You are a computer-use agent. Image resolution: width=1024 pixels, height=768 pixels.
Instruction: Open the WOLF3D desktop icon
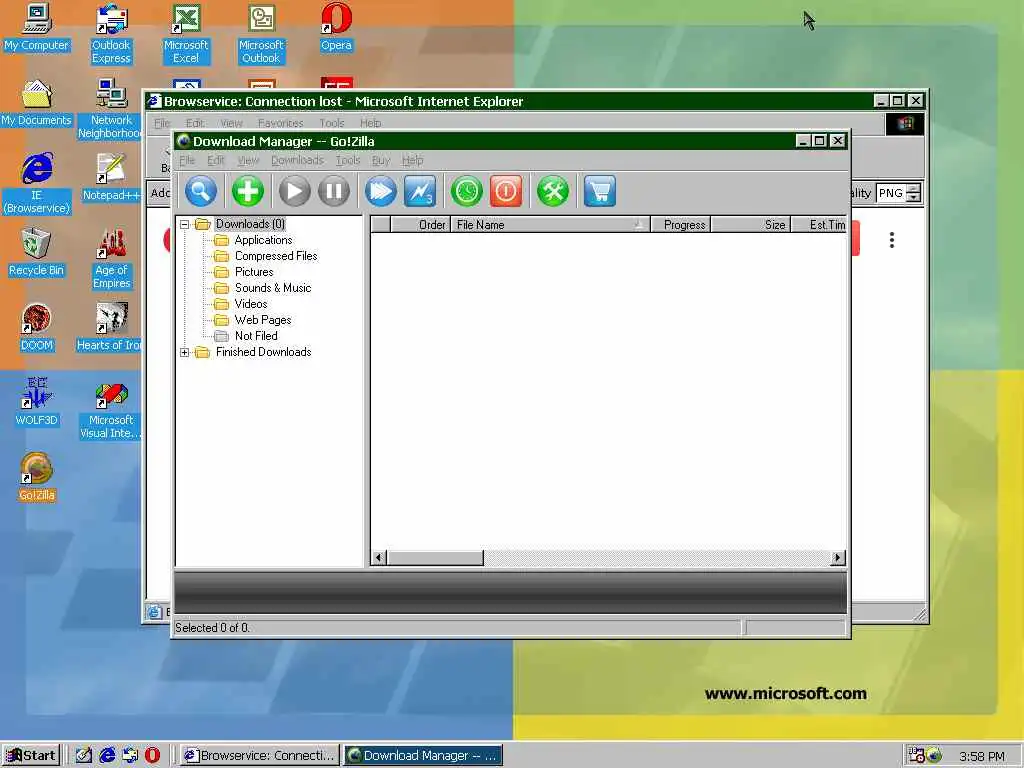37,403
